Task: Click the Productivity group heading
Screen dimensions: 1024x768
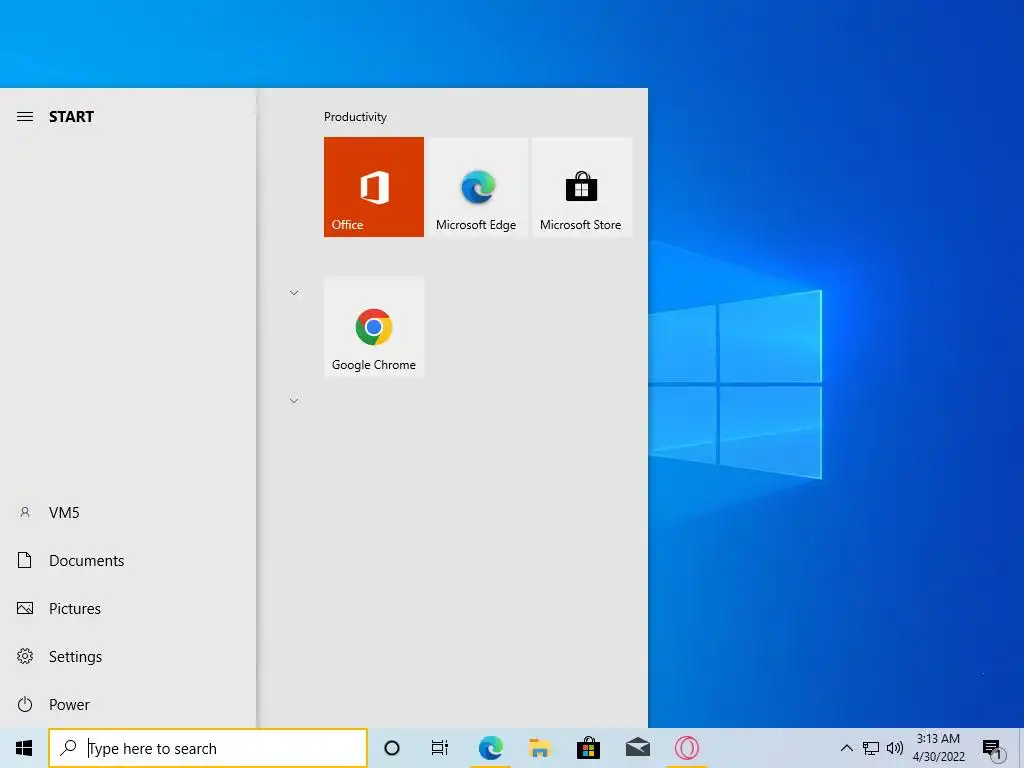Action: [x=355, y=117]
